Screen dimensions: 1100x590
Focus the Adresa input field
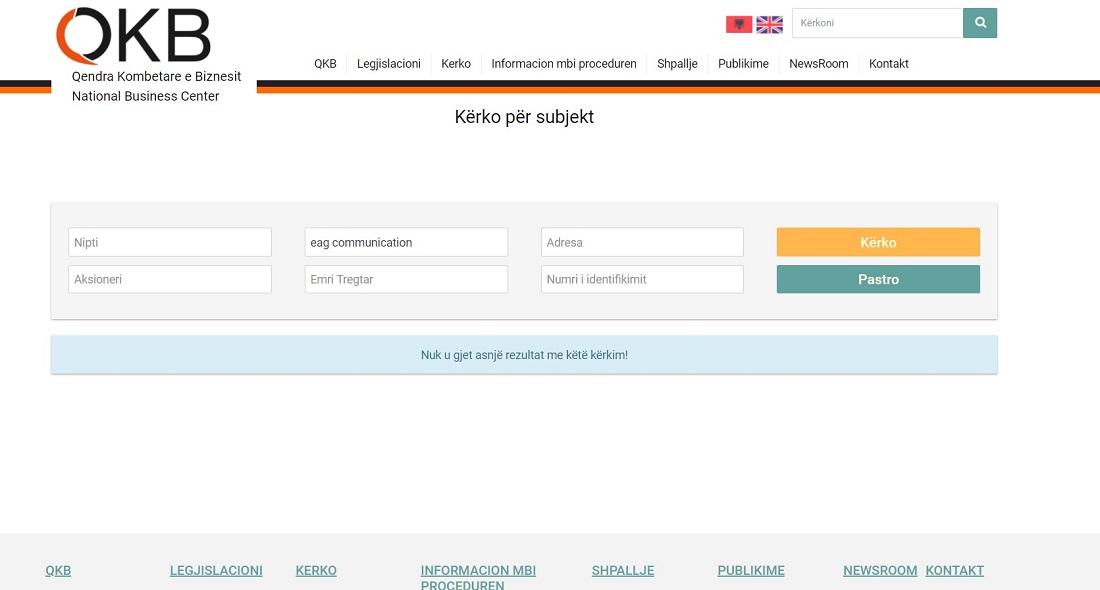tap(642, 242)
